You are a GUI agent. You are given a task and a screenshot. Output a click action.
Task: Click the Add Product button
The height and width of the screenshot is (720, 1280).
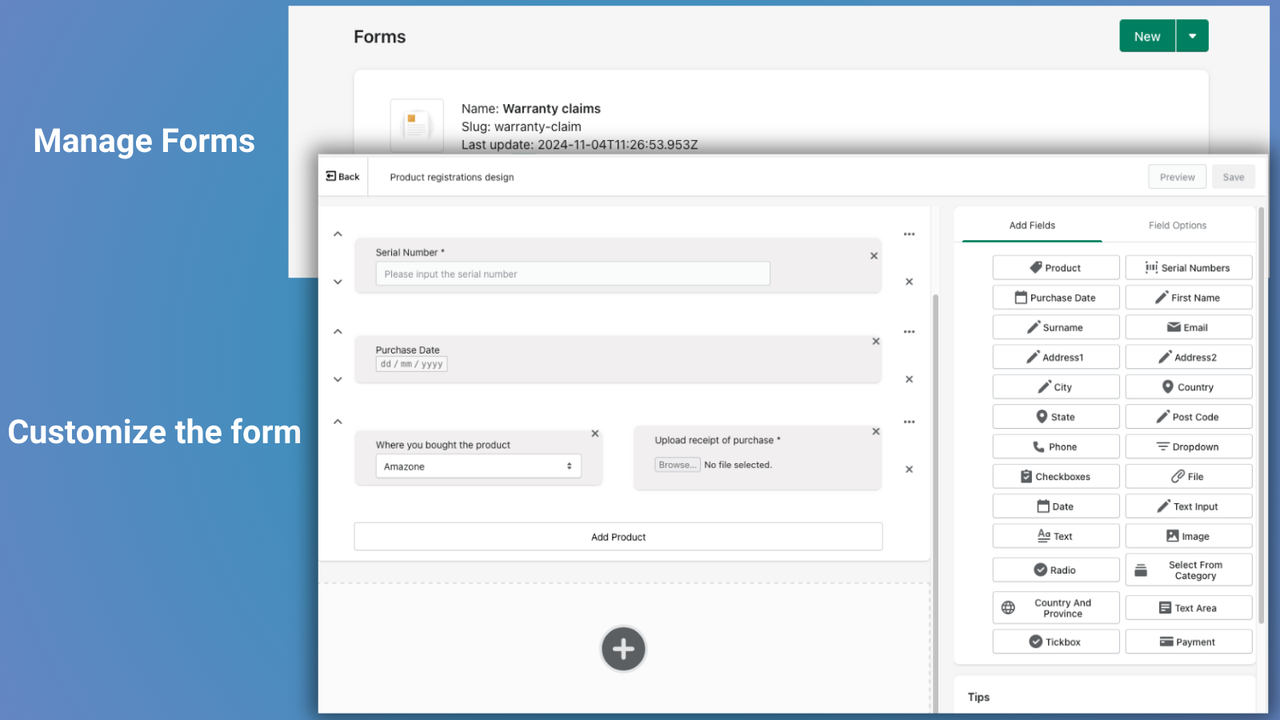point(618,536)
